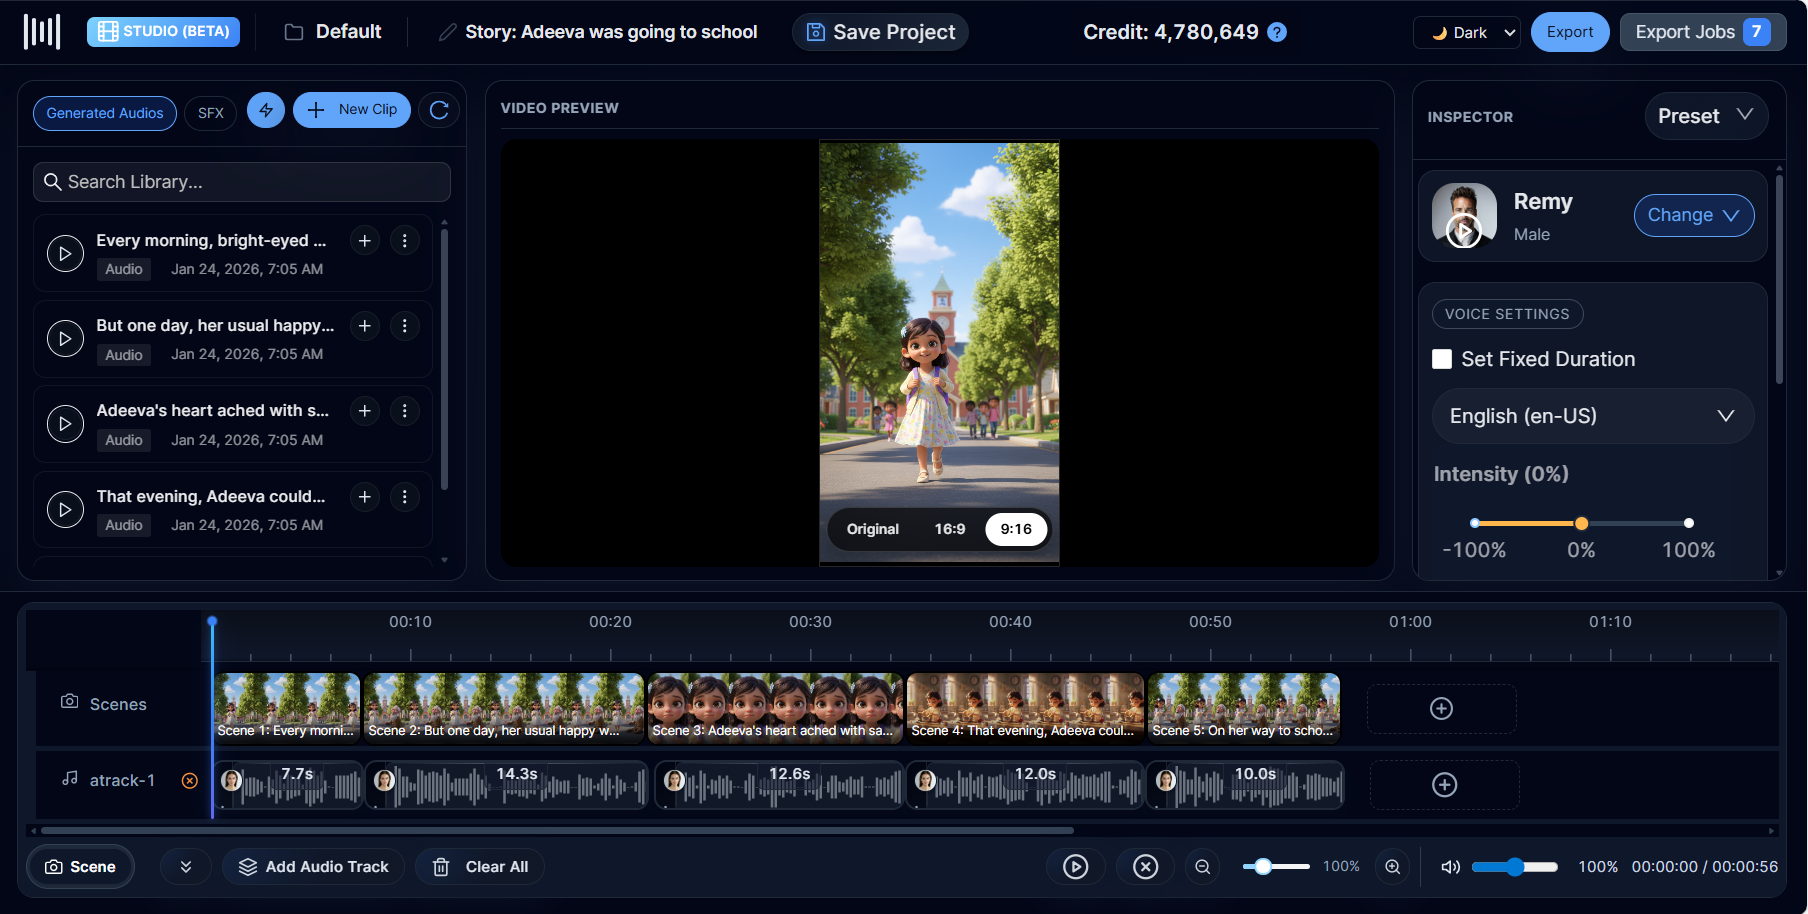The width and height of the screenshot is (1808, 914).
Task: Click the Search Library input field
Action: point(242,182)
